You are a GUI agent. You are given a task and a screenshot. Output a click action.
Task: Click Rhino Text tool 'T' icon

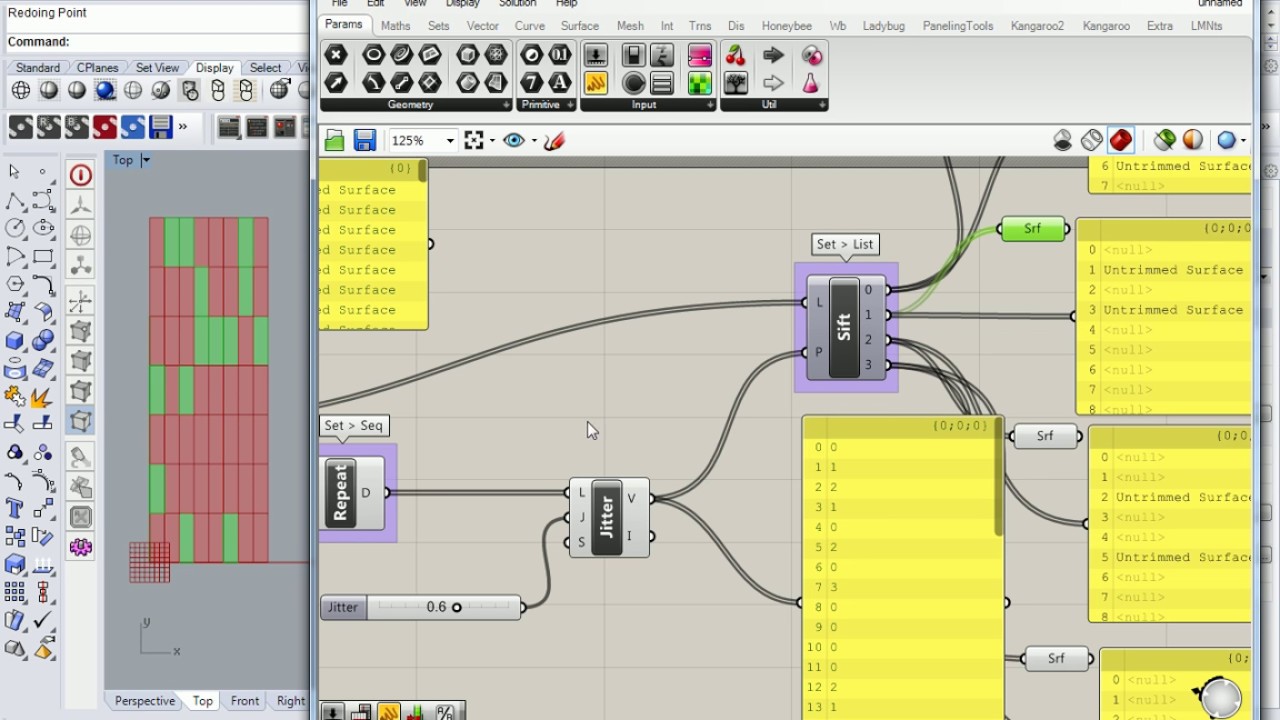tap(15, 509)
